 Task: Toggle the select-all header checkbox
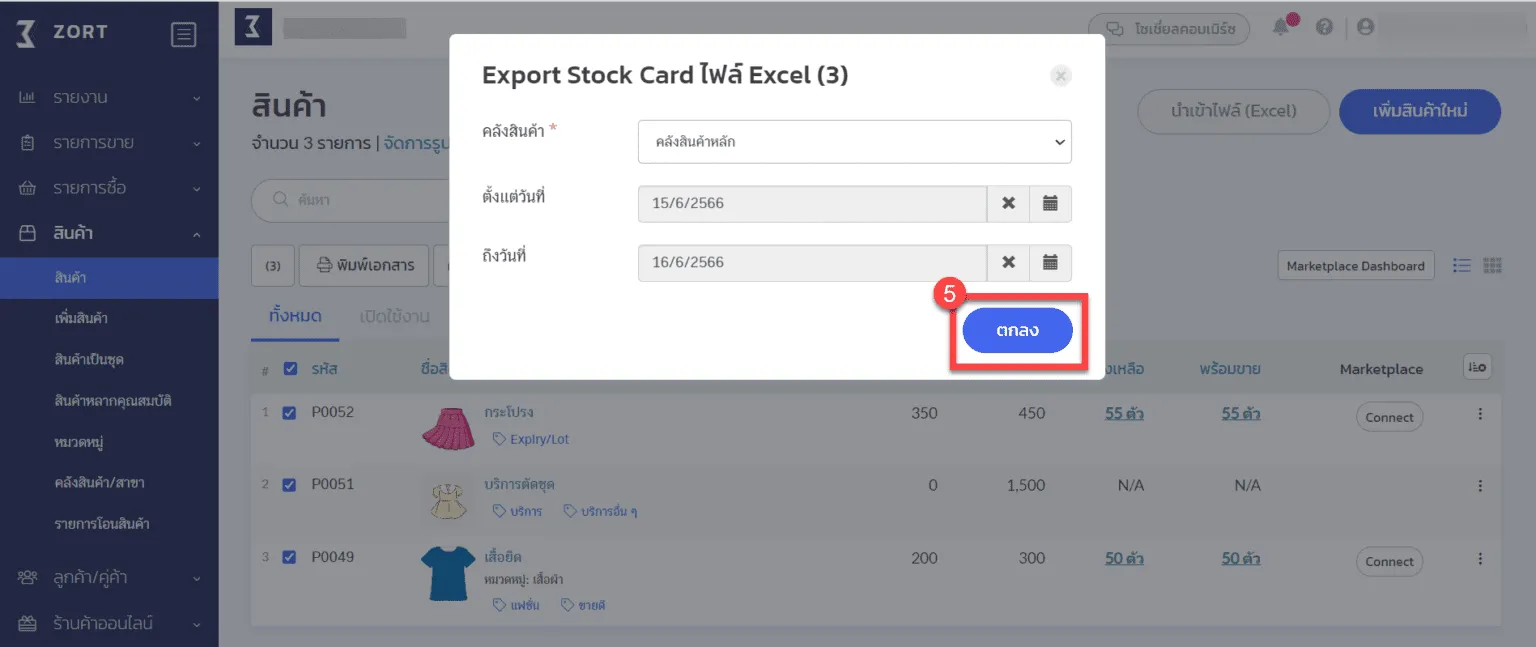291,369
